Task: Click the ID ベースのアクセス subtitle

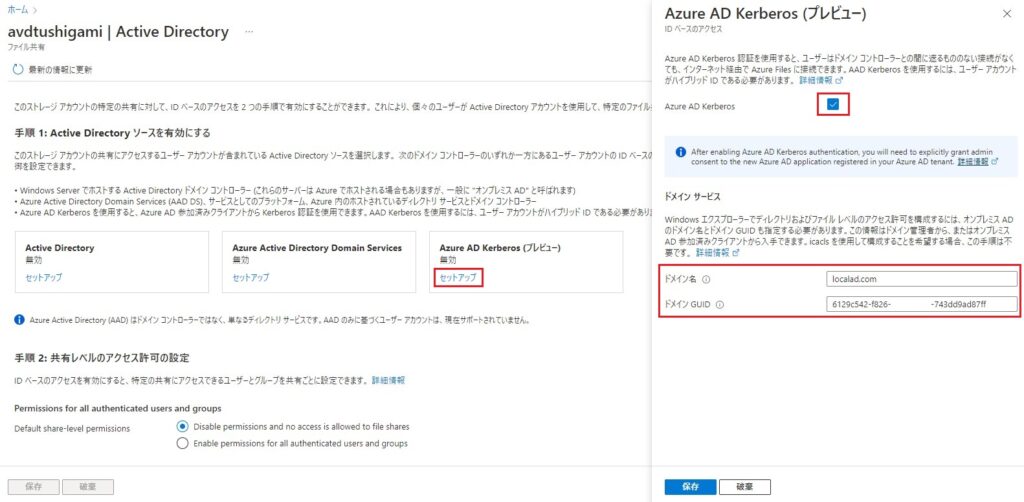Action: click(x=693, y=29)
